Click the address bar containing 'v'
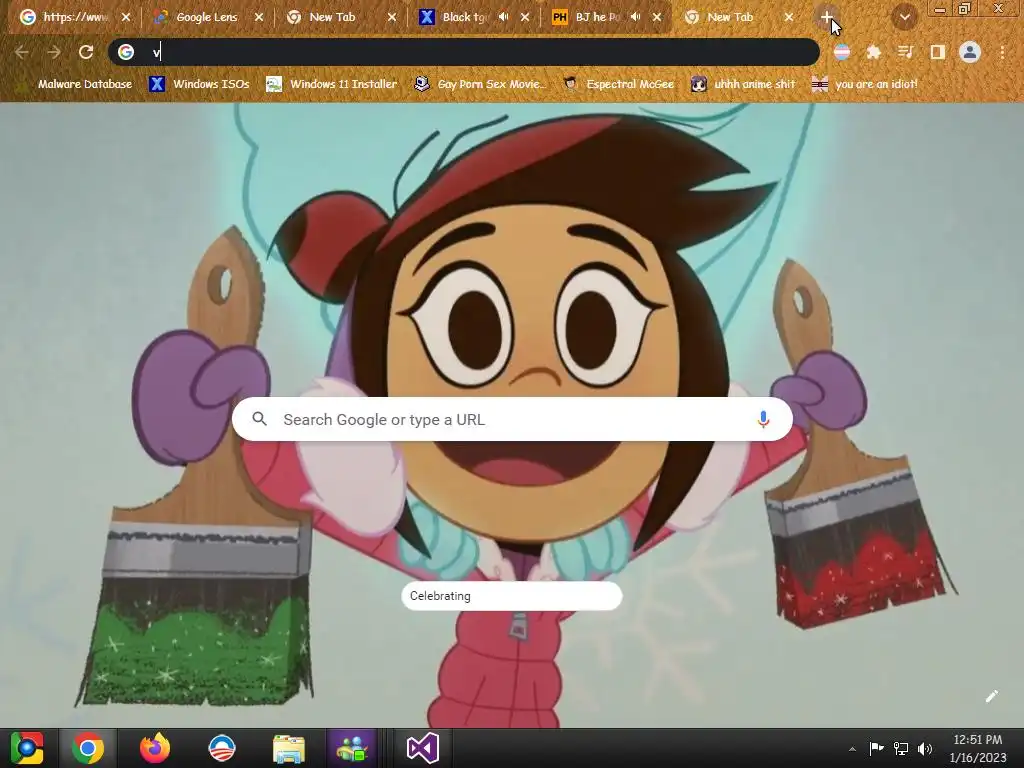Image resolution: width=1024 pixels, height=768 pixels. (464, 52)
